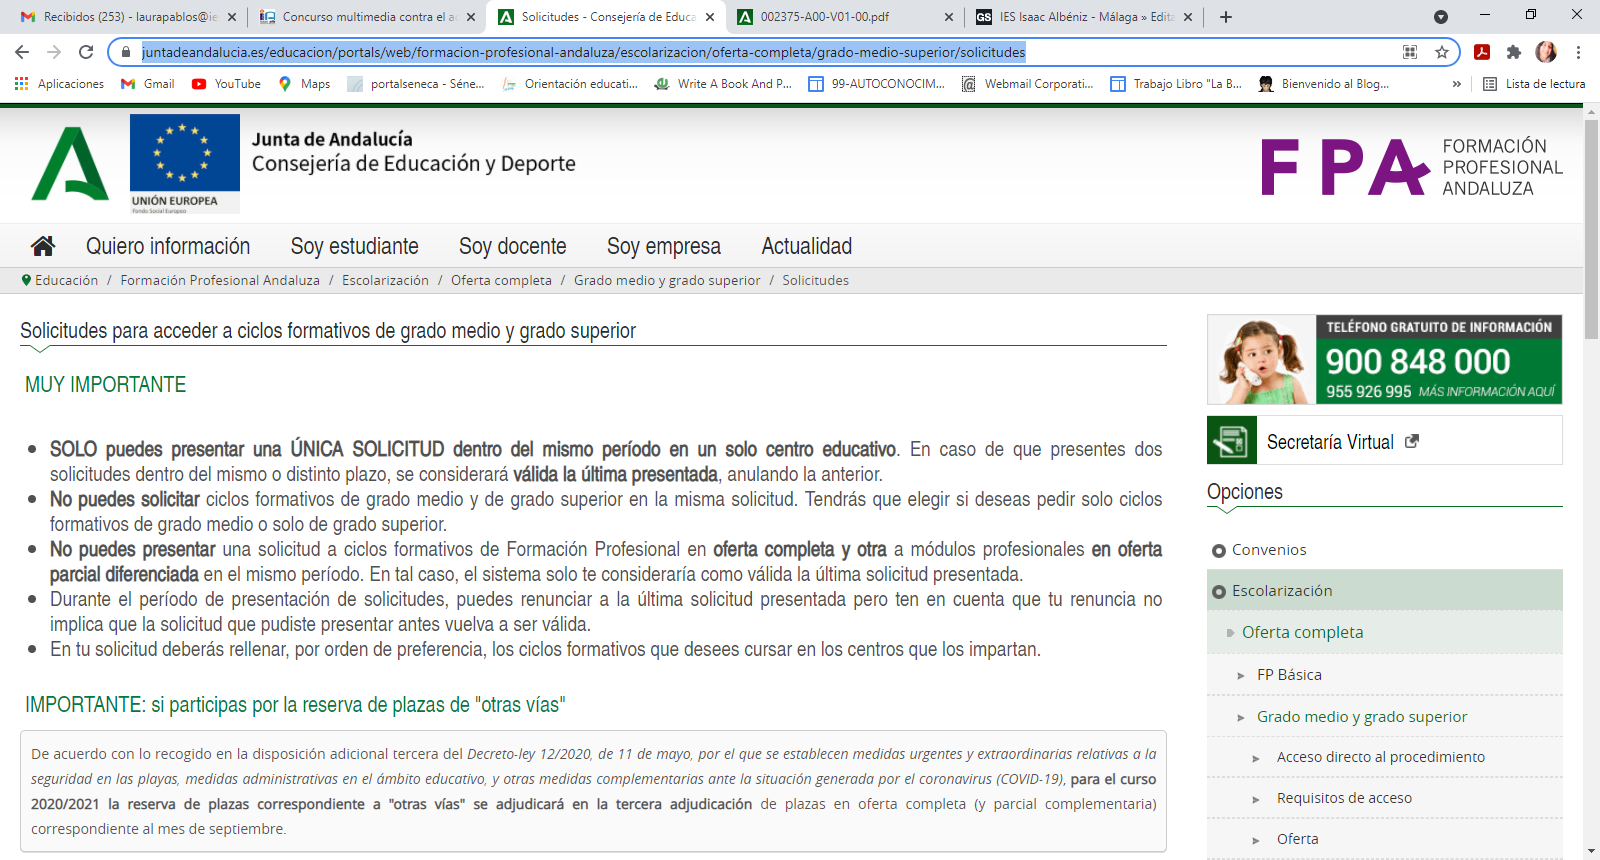Show hidden bookmarks with the chevron
1600x860 pixels.
coord(1456,84)
